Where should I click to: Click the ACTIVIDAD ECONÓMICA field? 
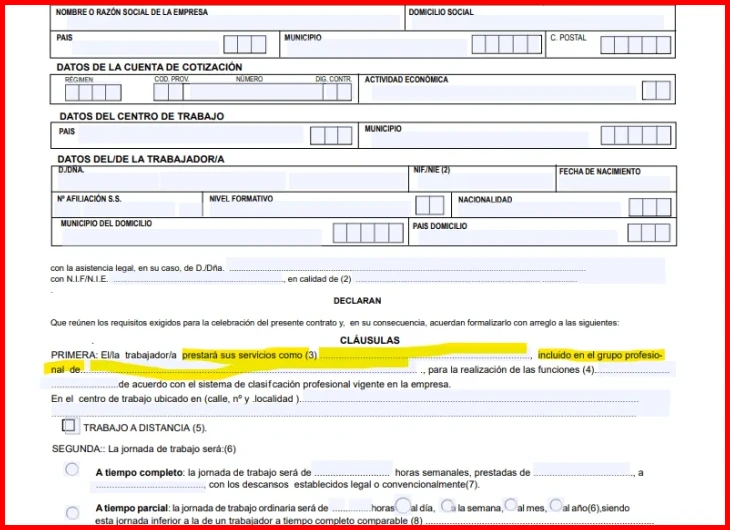pos(504,93)
